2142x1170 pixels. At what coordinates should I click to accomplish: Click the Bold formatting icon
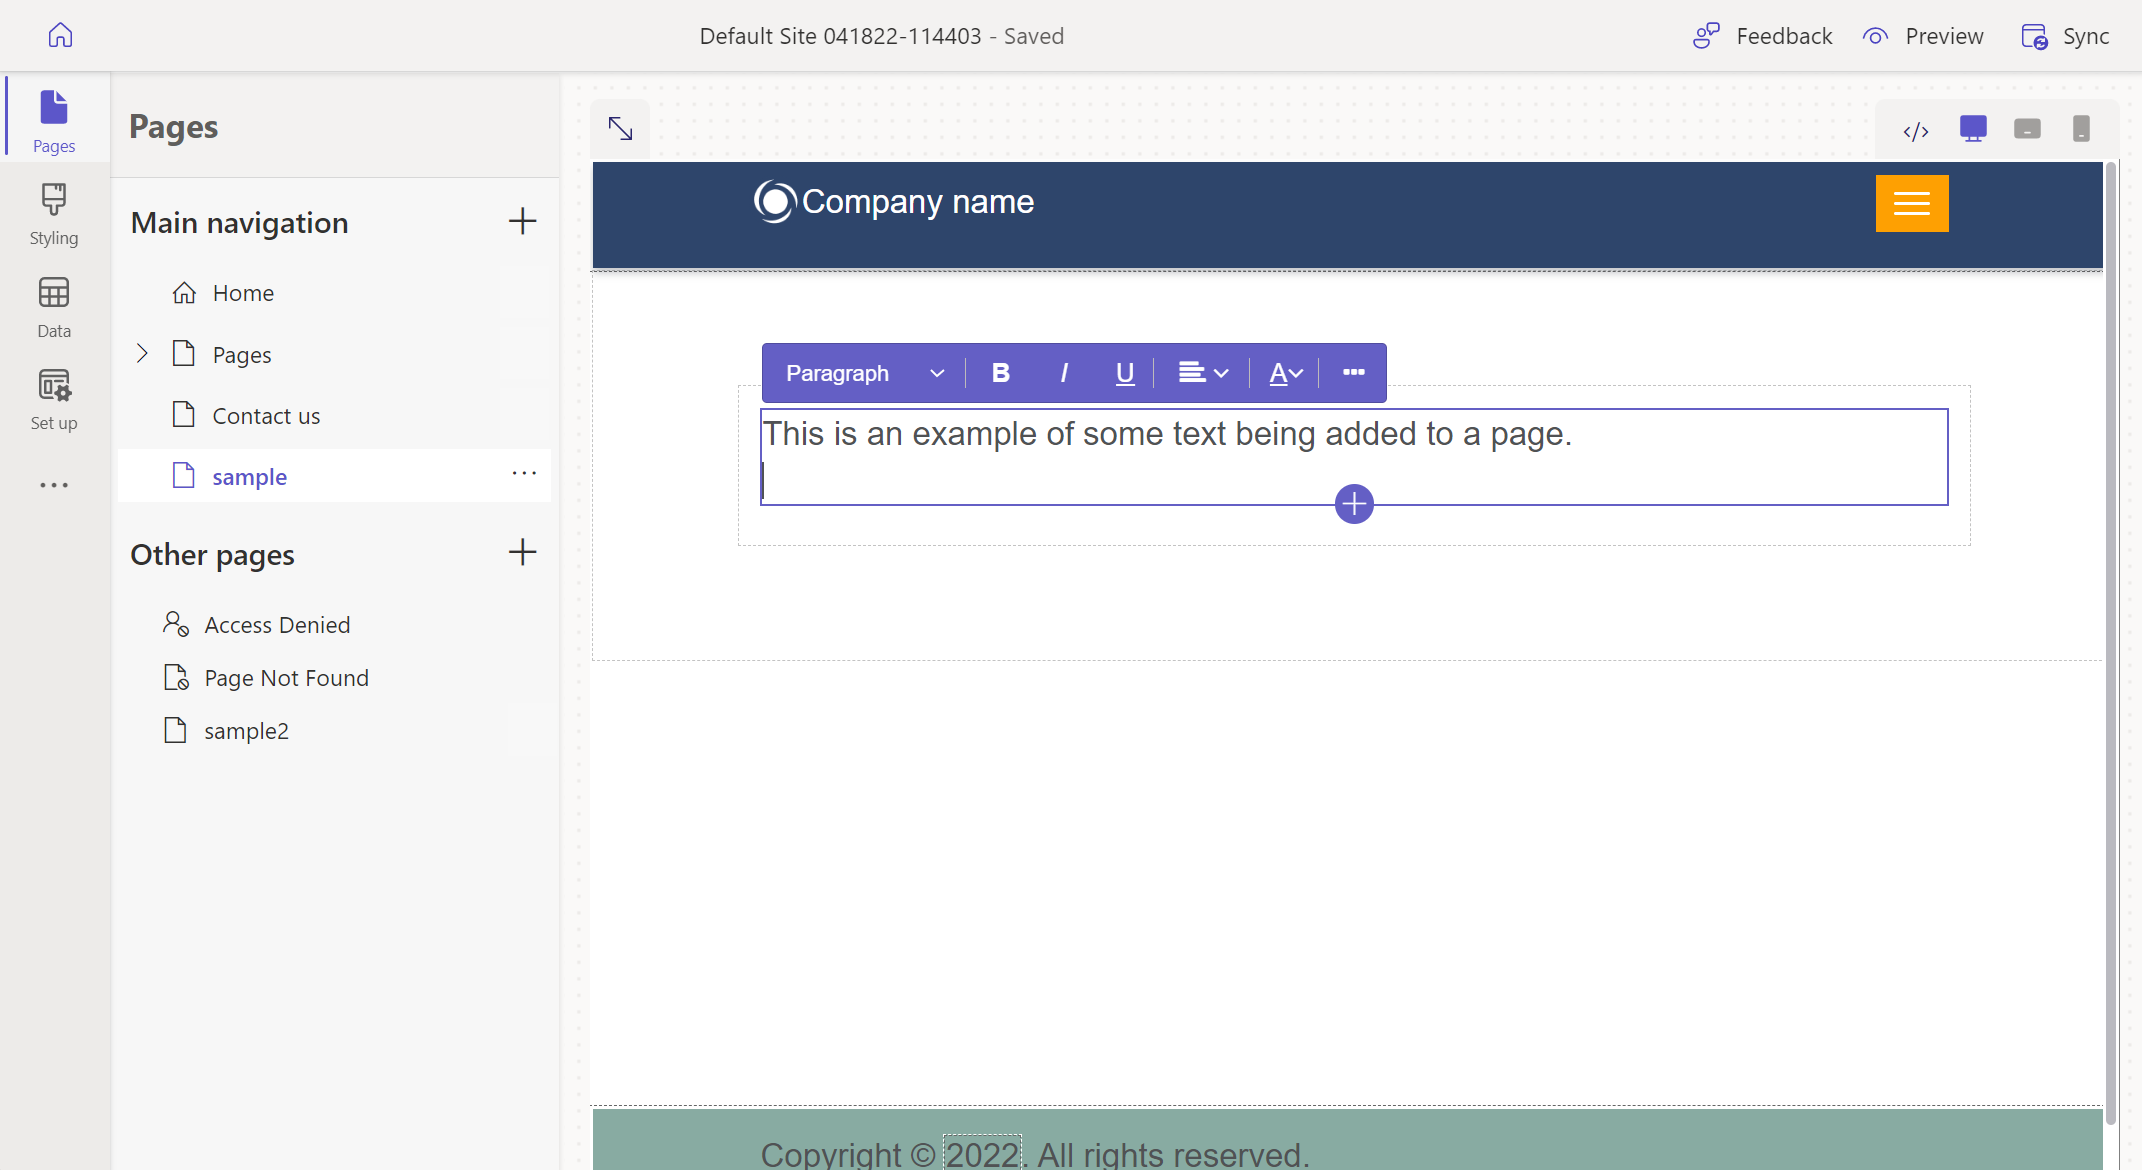1001,373
